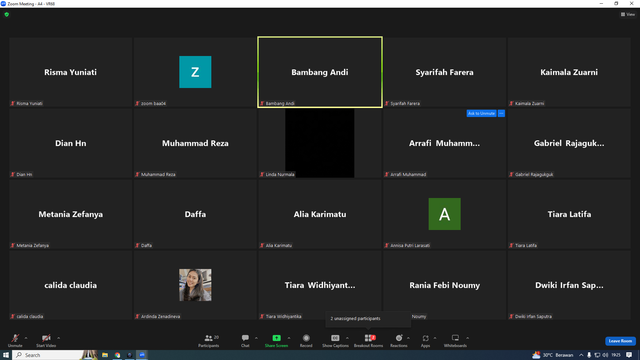The image size is (640, 360).
Task: Click Tiara Widhiyant... name text
Action: point(320,285)
